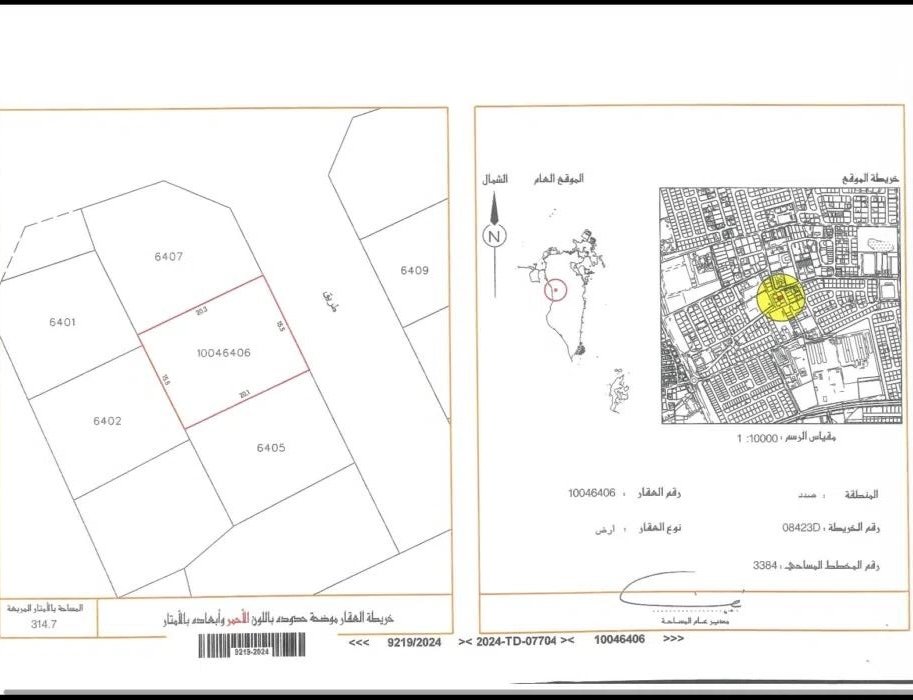Select plot 6401 on the parcel map

click(x=62, y=322)
